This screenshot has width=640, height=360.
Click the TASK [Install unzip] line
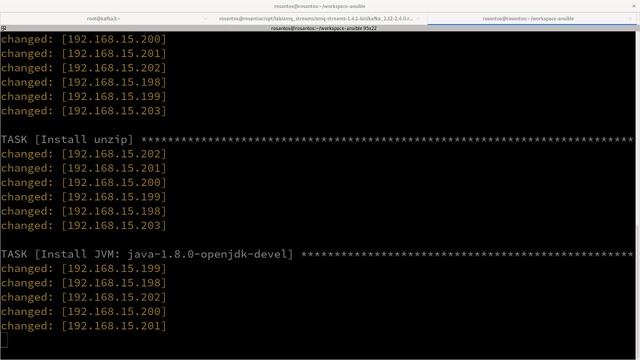click(x=317, y=140)
